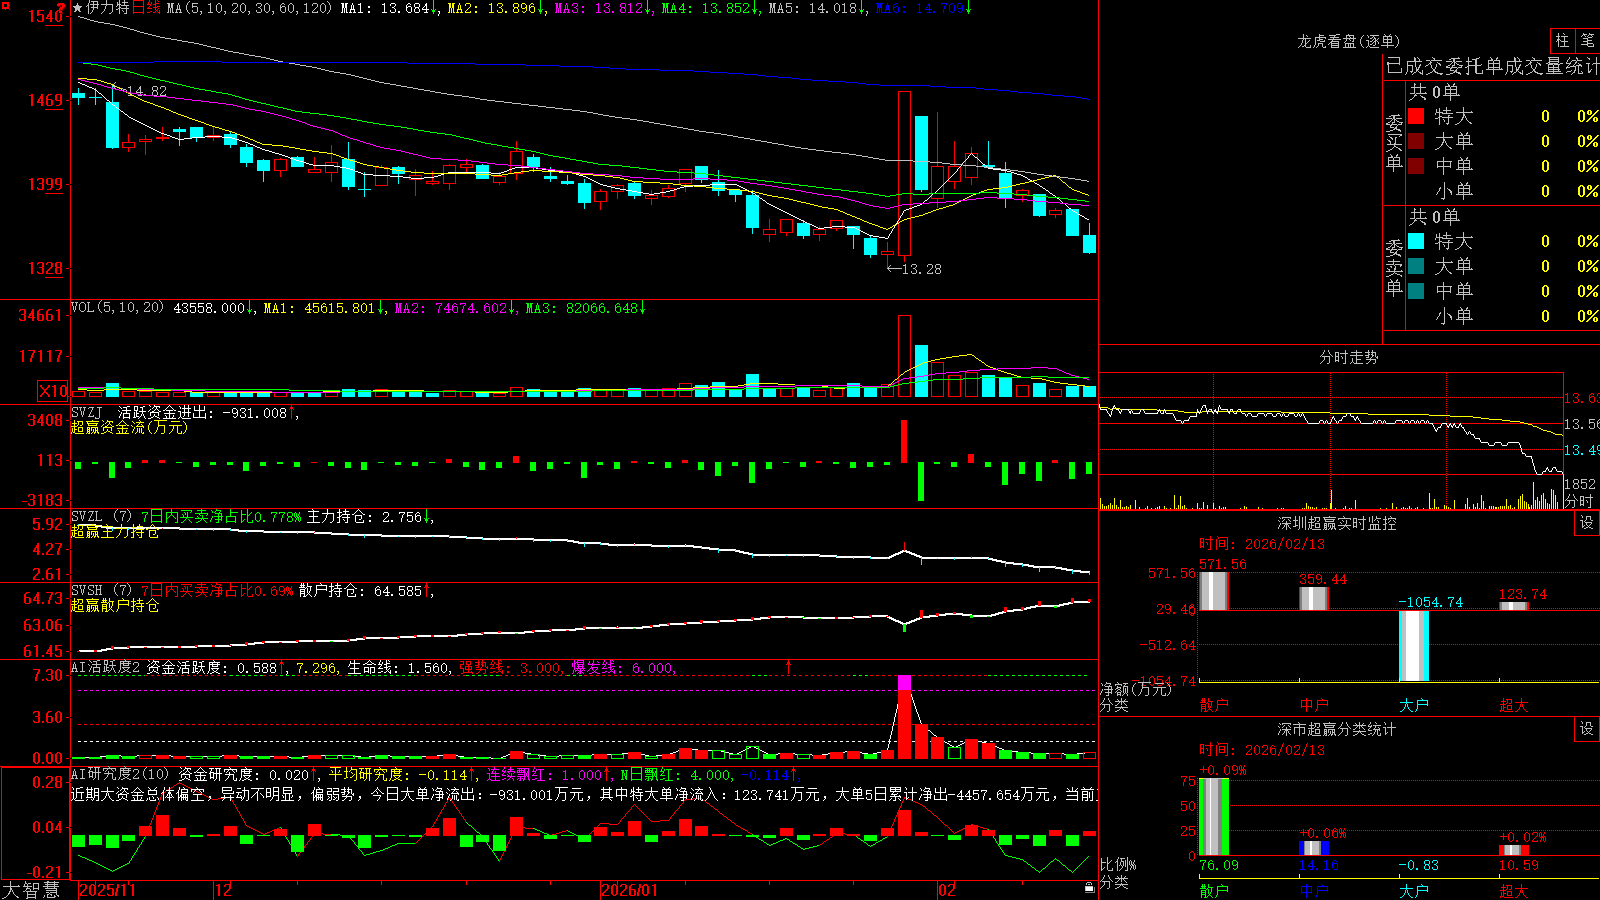Image resolution: width=1600 pixels, height=900 pixels.
Task: Click the 散户 bar in 深圳超赢实时监控
Action: [1213, 591]
